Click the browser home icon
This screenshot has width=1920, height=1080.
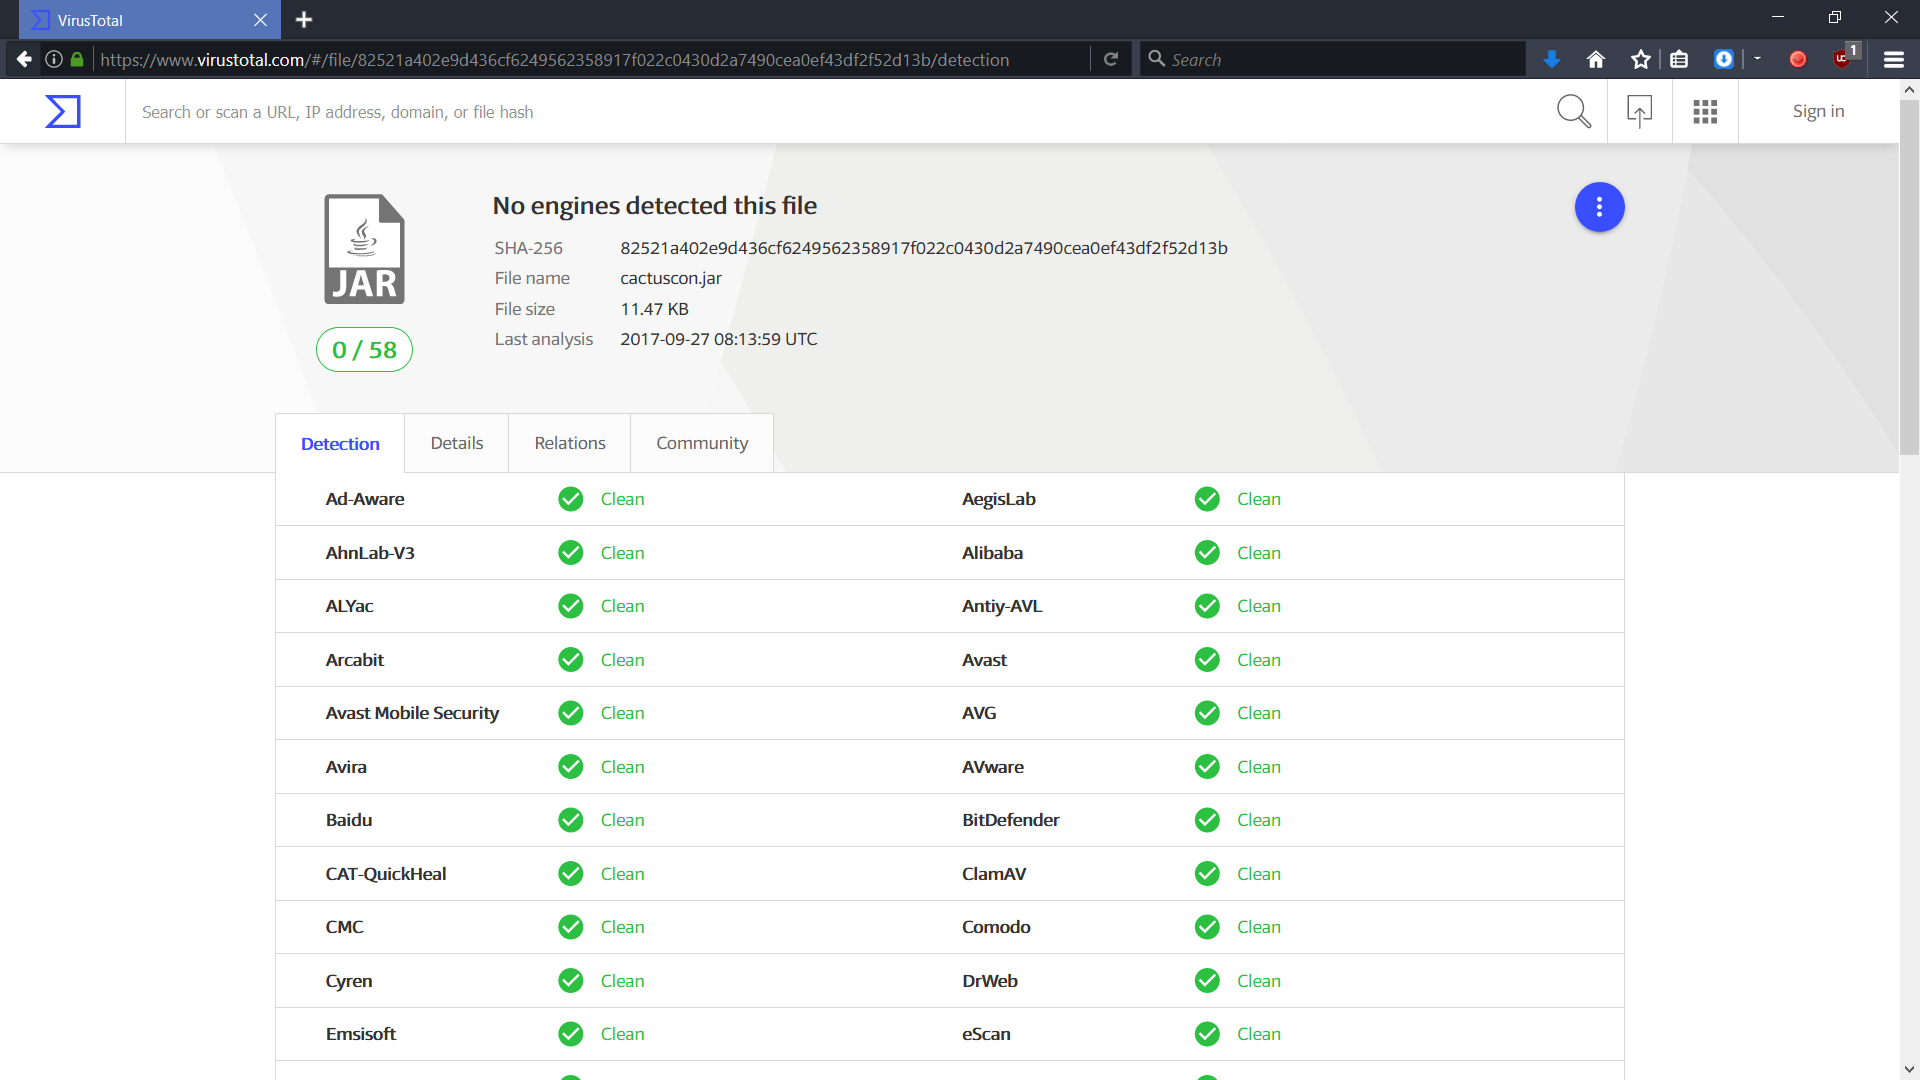1596,60
